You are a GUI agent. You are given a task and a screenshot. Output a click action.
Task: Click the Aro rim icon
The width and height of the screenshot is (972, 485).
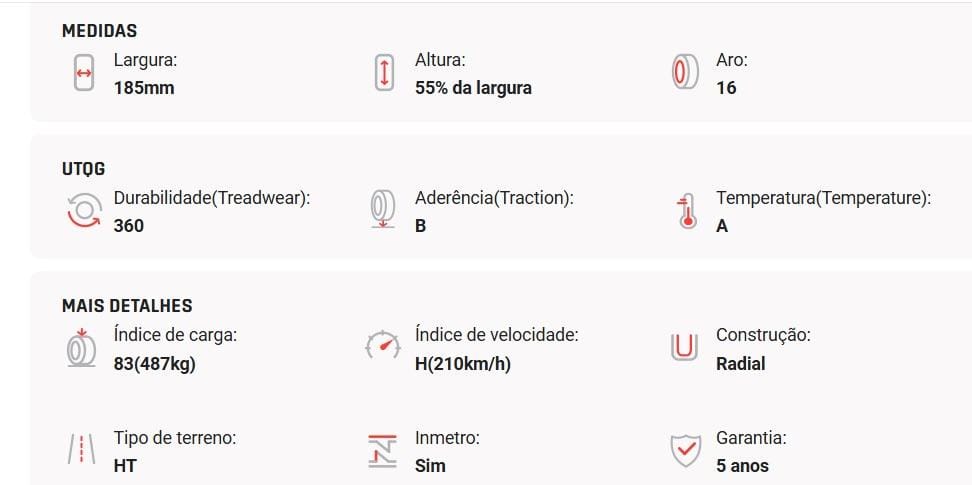pyautogui.click(x=685, y=73)
